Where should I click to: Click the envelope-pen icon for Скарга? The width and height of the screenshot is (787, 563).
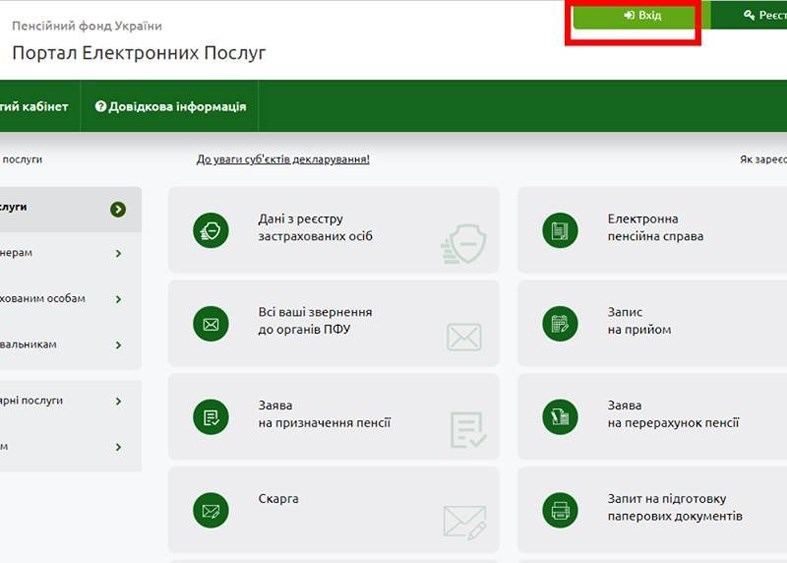211,510
